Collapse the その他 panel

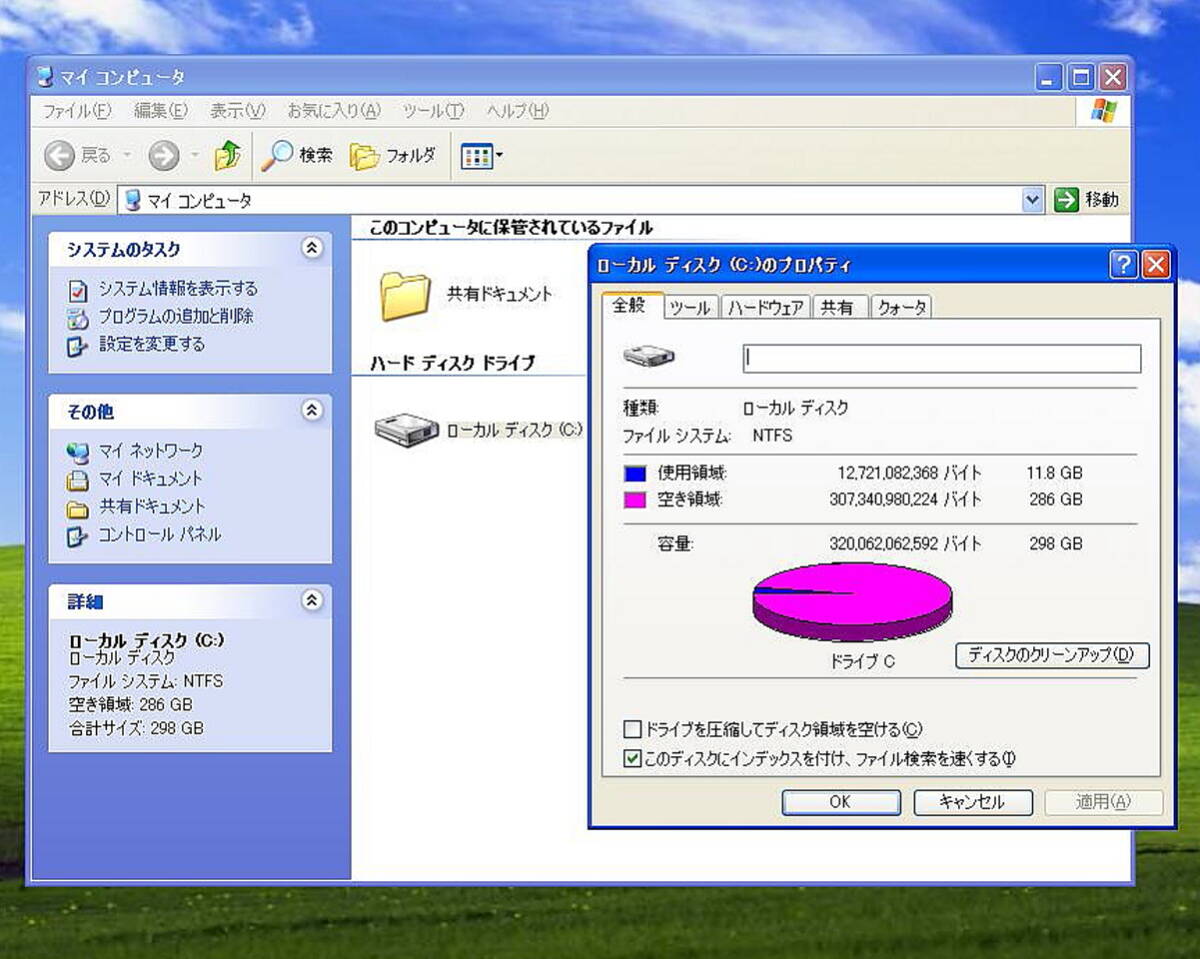point(312,410)
